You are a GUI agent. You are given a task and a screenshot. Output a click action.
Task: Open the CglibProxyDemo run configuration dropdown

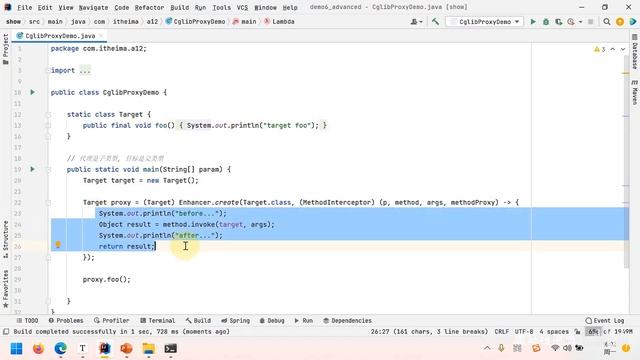click(485, 22)
